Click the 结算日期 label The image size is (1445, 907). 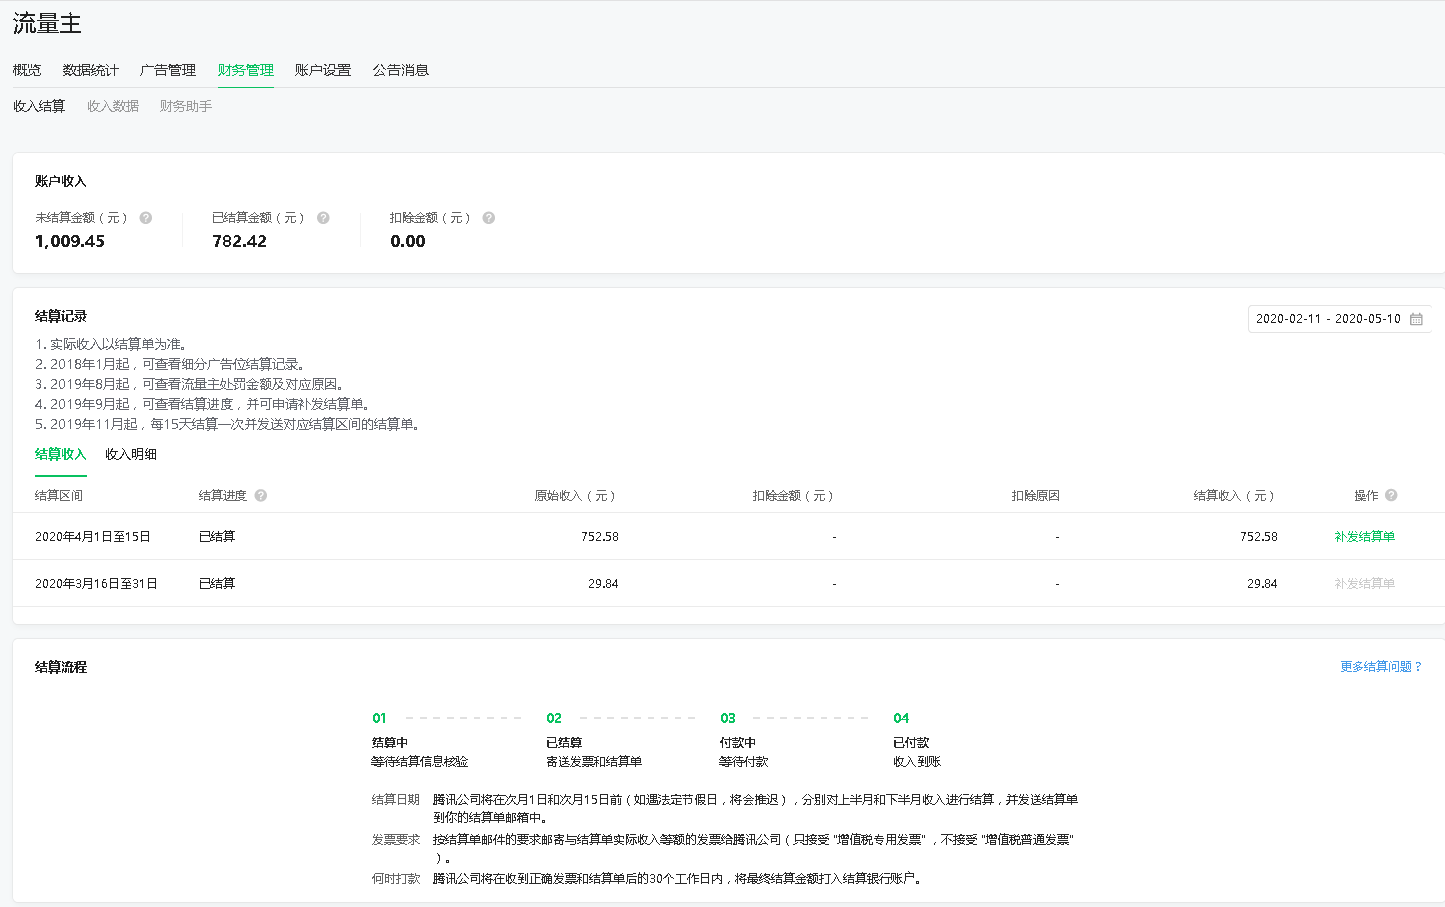(x=396, y=800)
